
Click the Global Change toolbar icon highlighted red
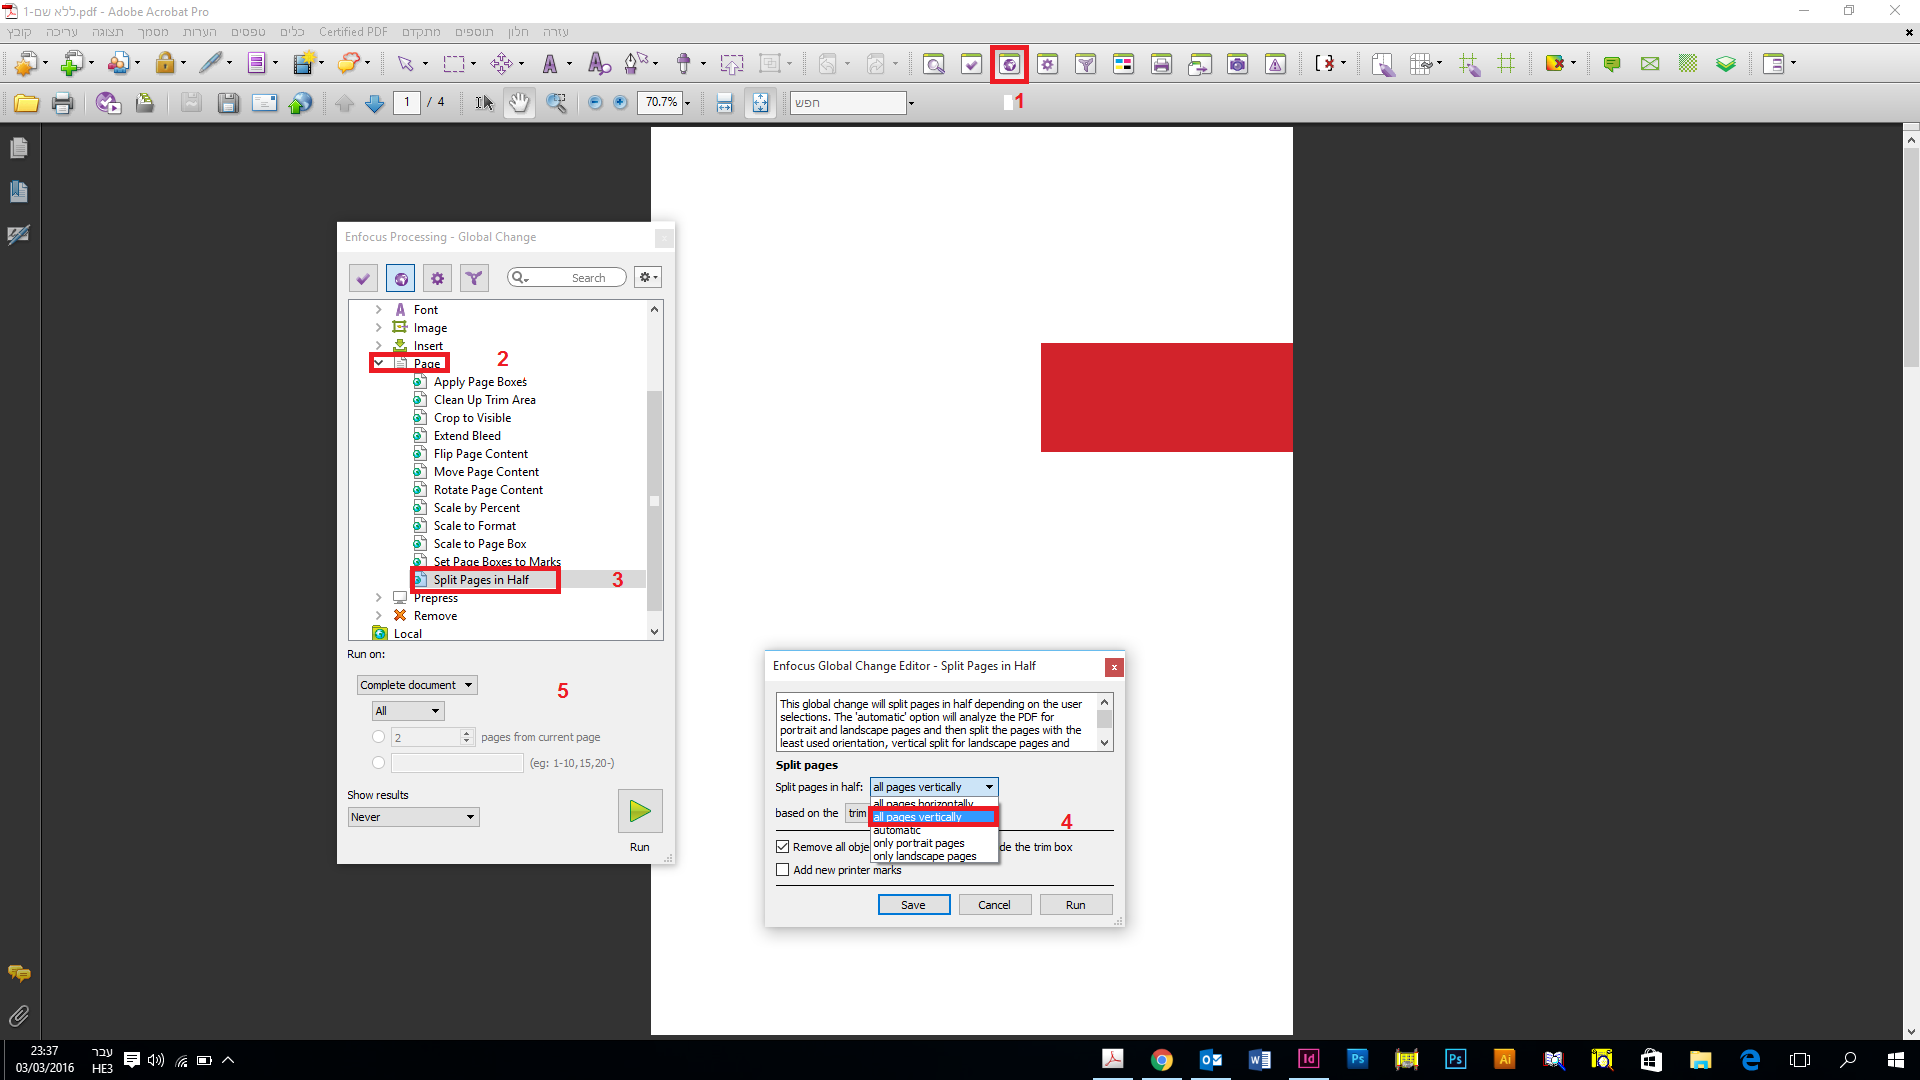[1009, 65]
